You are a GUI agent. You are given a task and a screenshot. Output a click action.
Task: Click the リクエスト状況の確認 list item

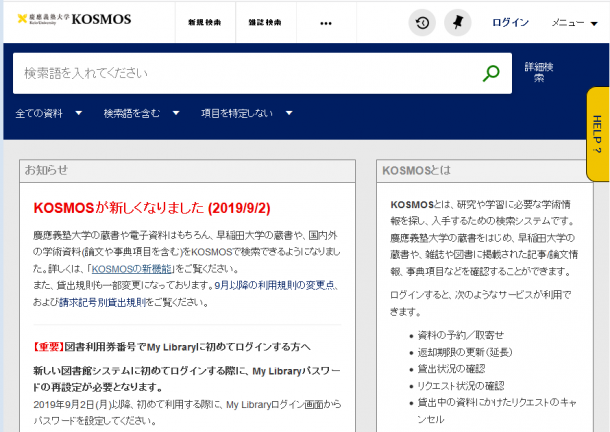[x=461, y=386]
